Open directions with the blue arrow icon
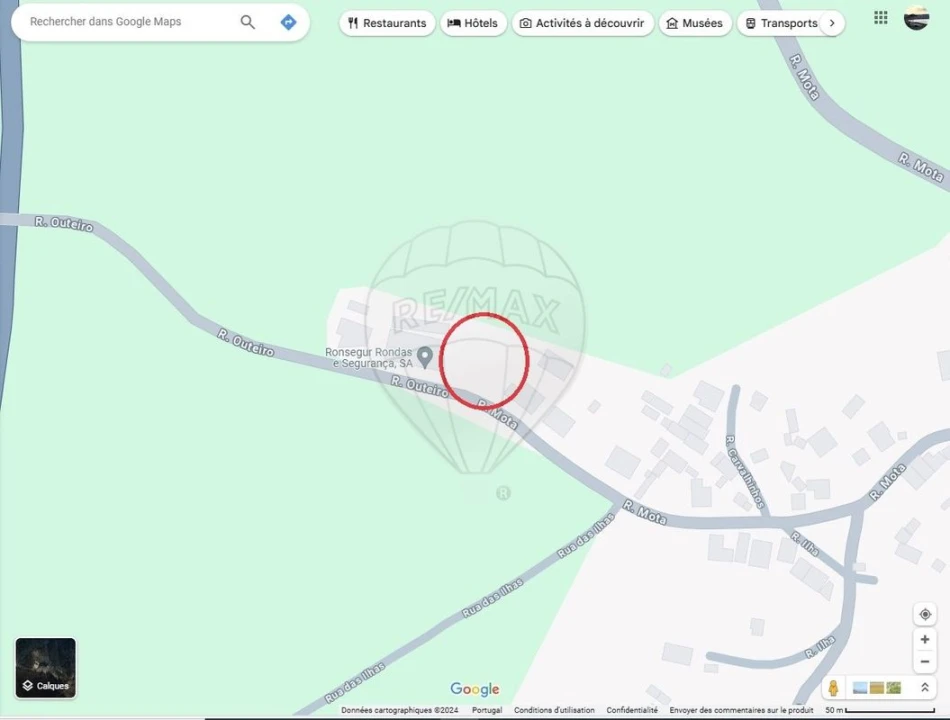Viewport: 950px width, 720px height. 288,22
